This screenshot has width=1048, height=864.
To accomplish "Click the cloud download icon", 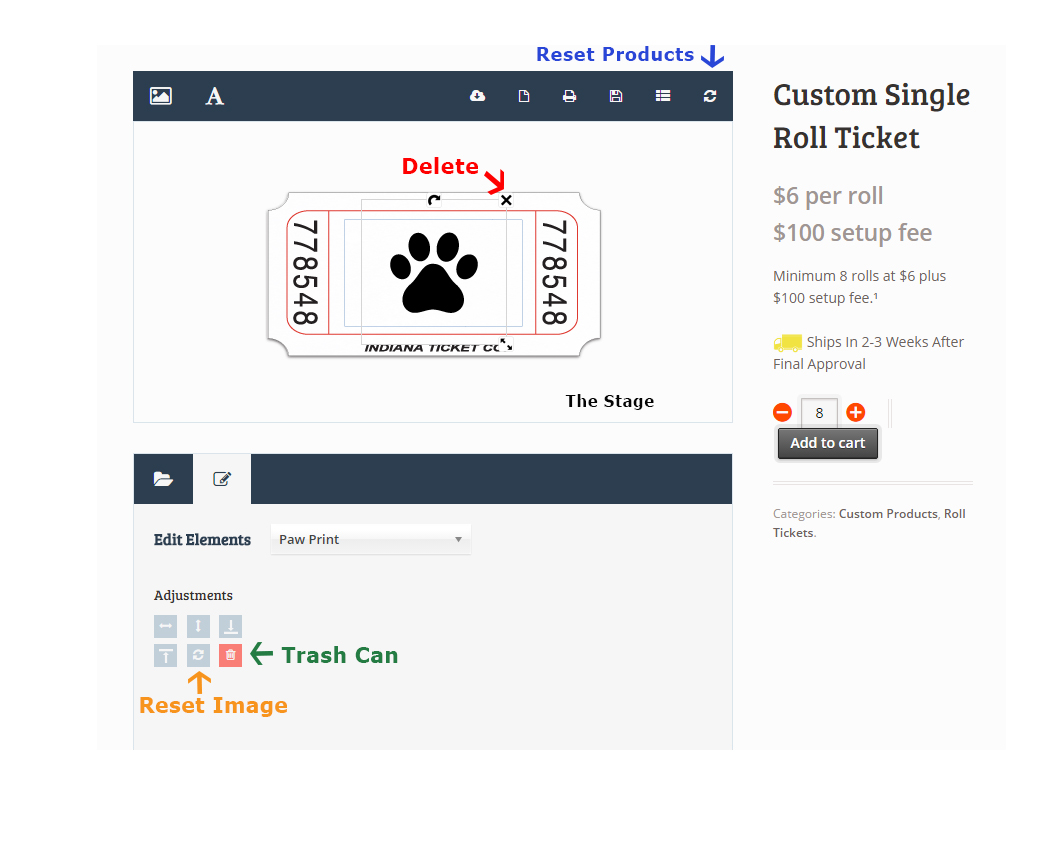I will click(x=477, y=96).
